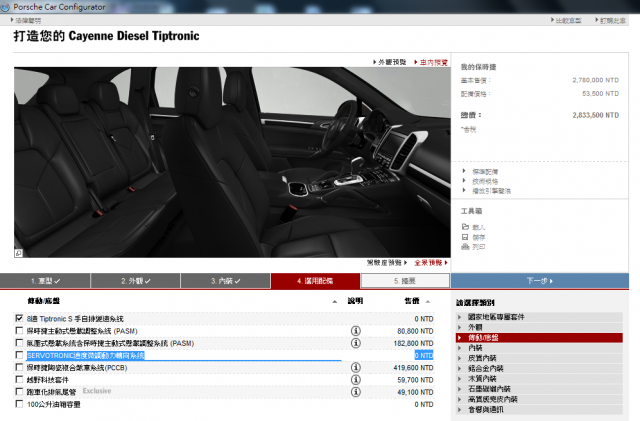The height and width of the screenshot is (421, 640).
Task: Check the air suspension with PASM 182,800 NTD
Action: coord(19,343)
